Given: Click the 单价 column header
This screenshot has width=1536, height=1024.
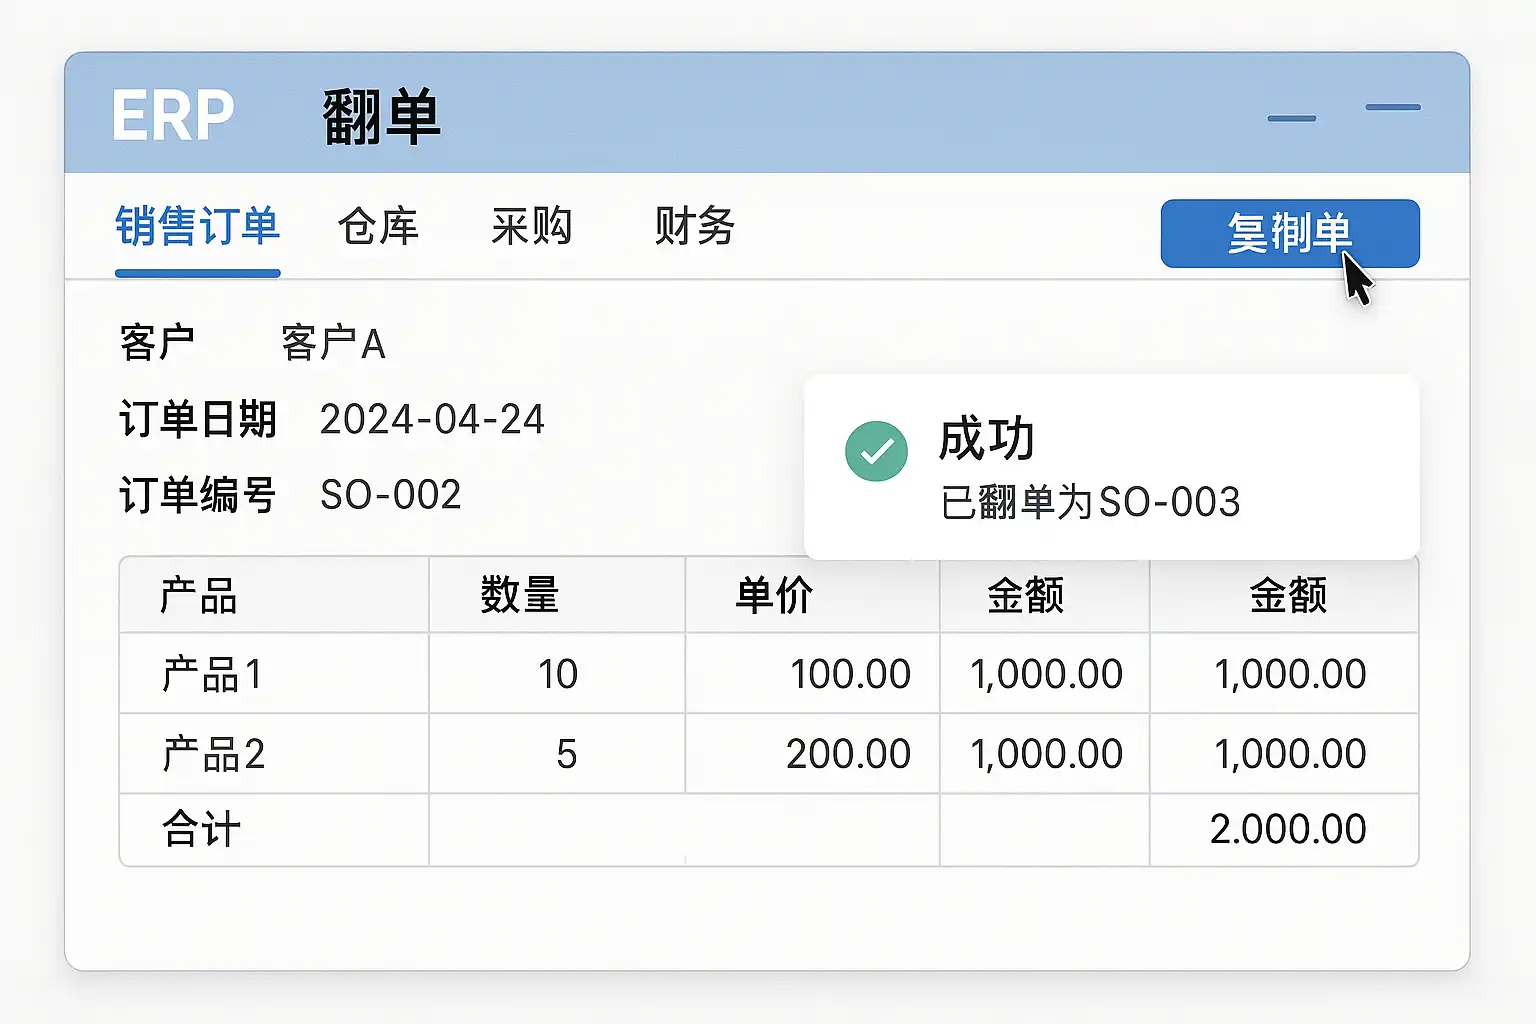Looking at the screenshot, I should pyautogui.click(x=774, y=596).
